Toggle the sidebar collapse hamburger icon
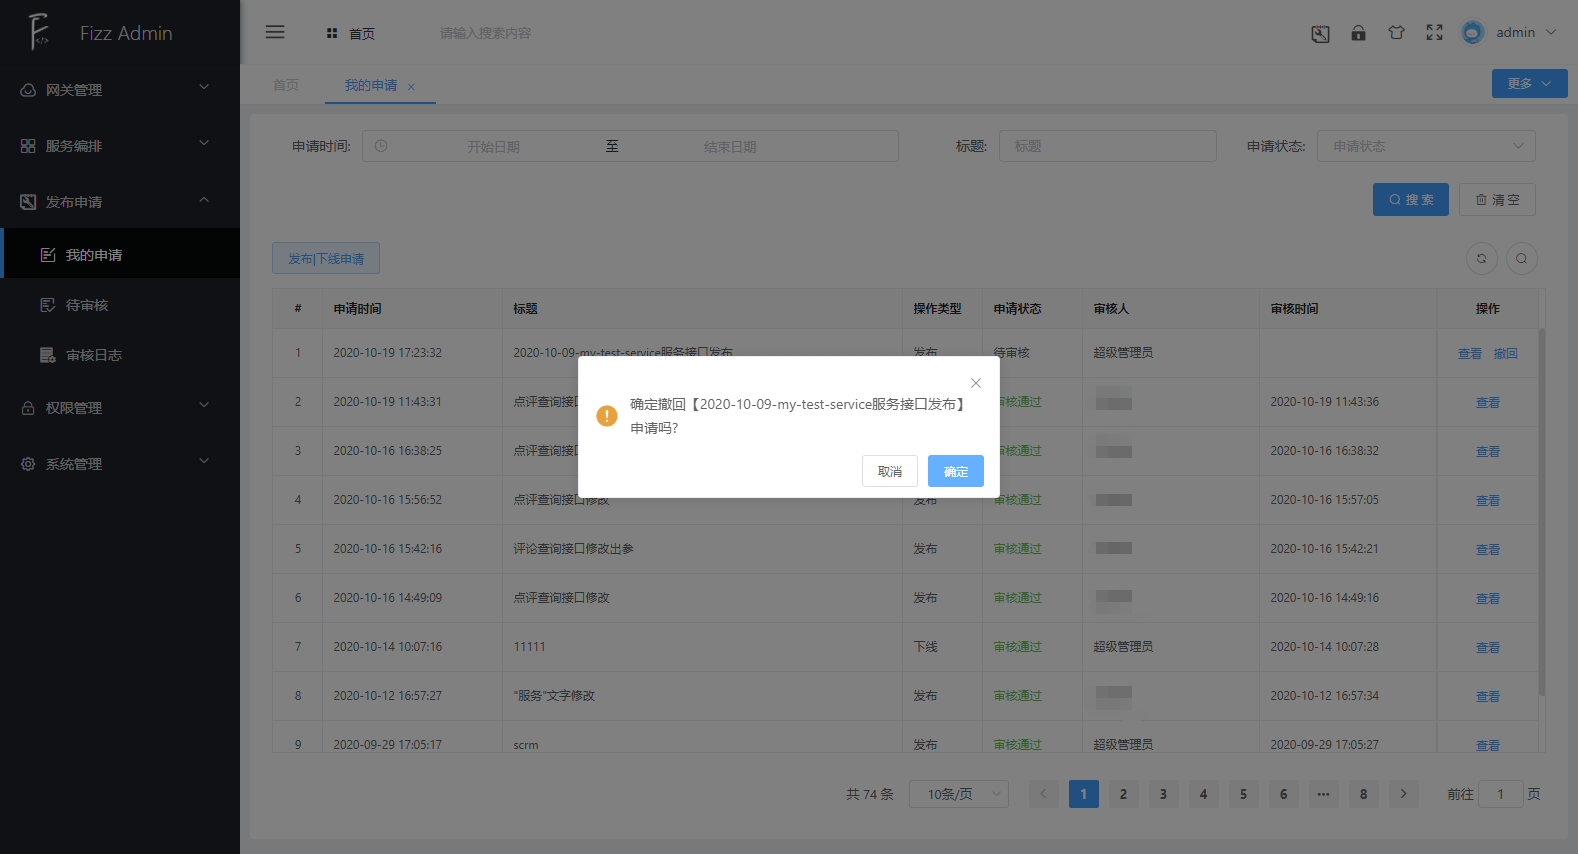The width and height of the screenshot is (1578, 854). 275,32
